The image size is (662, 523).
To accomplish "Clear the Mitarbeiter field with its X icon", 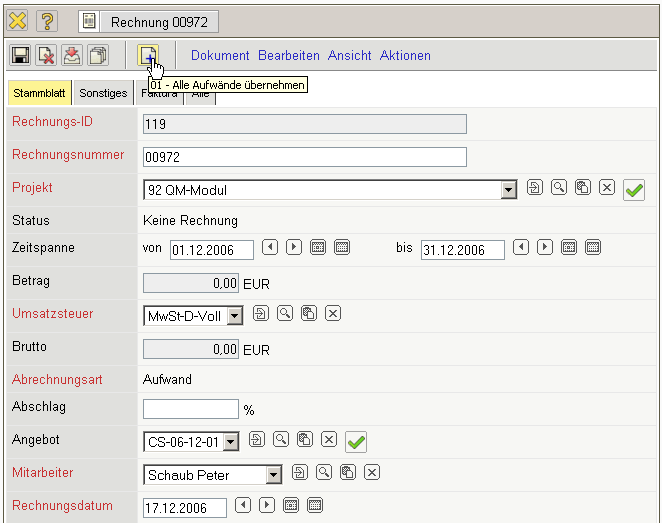I will pyautogui.click(x=371, y=473).
